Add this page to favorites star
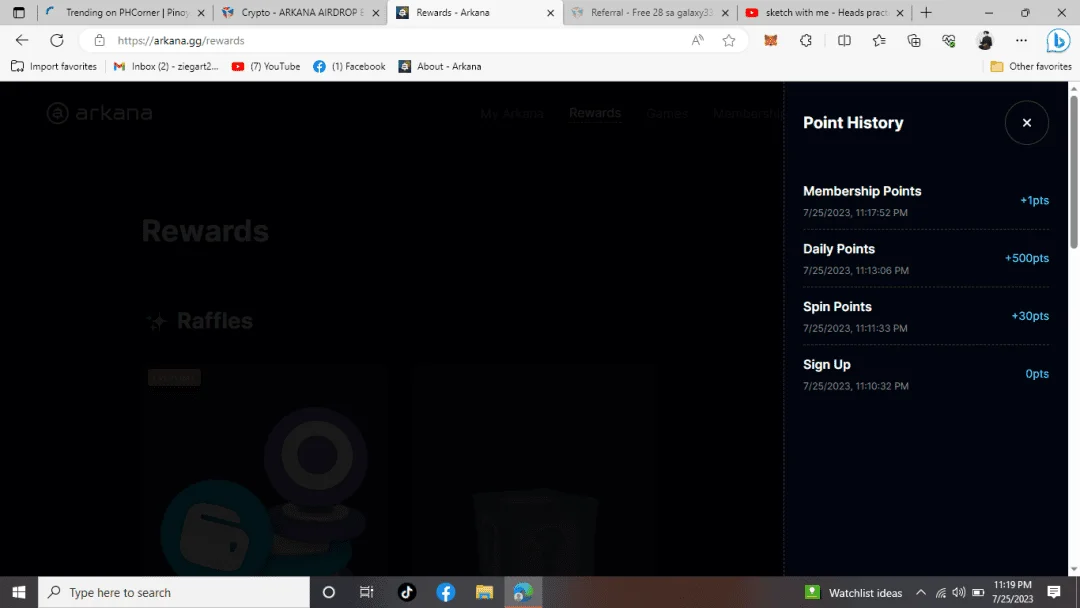 tap(729, 41)
